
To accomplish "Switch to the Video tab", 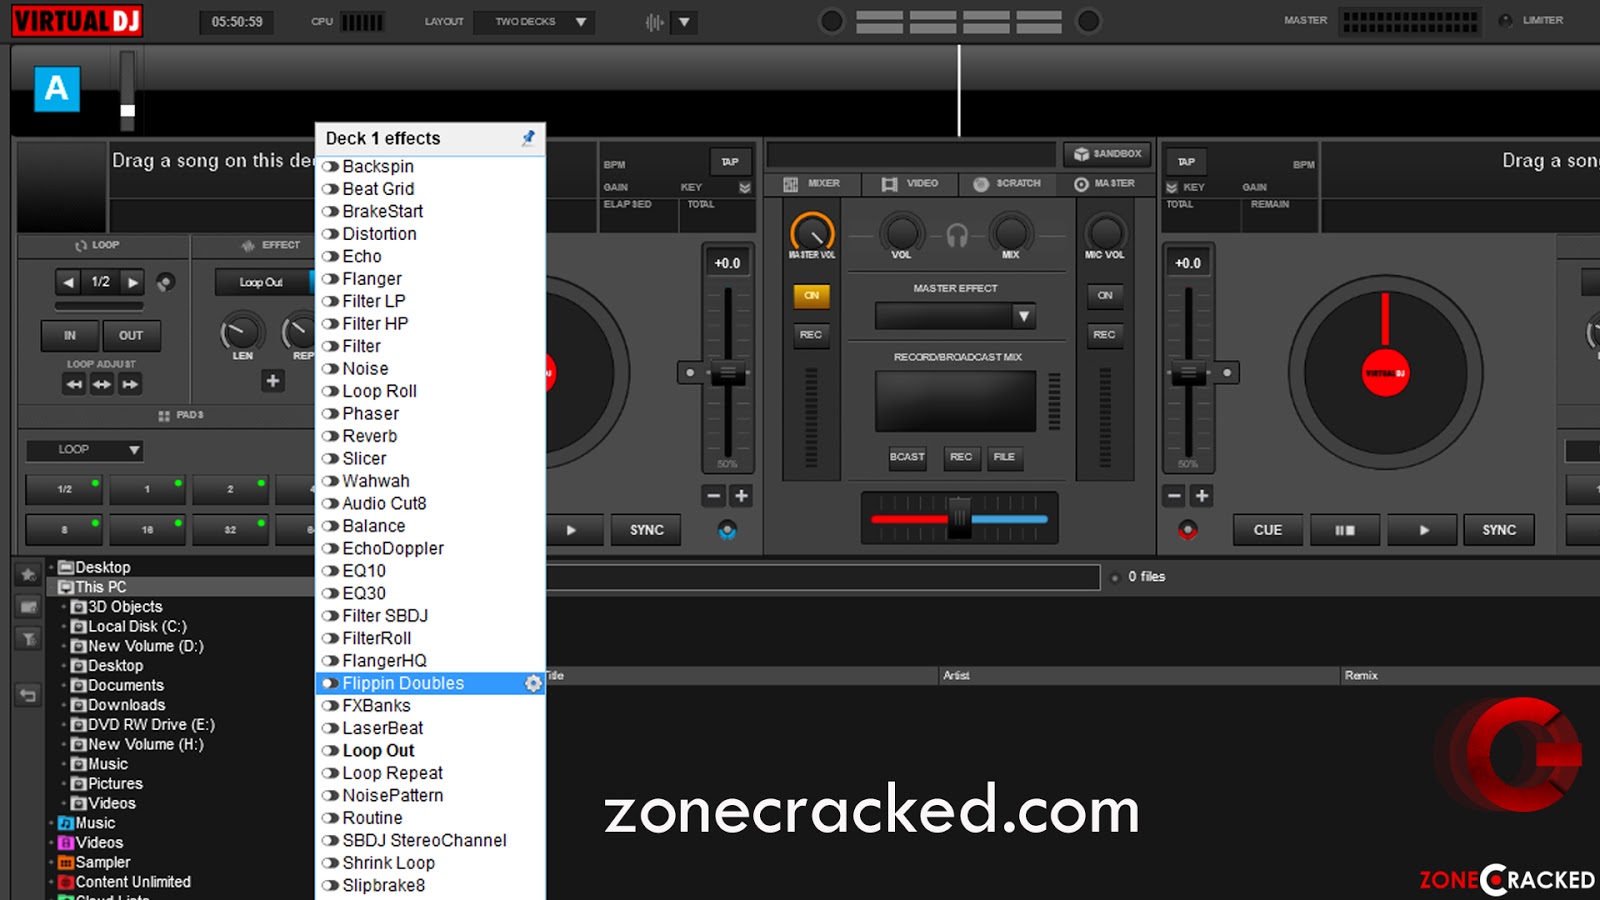I will [x=910, y=184].
